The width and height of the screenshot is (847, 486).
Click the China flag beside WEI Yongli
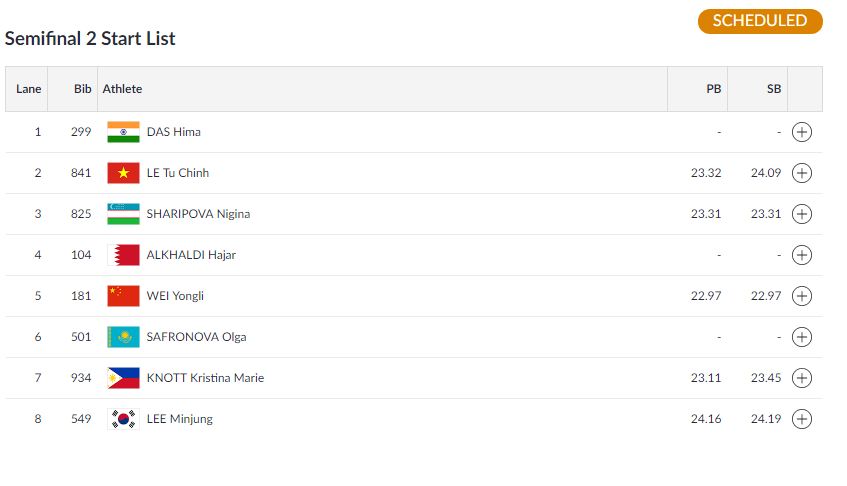124,296
